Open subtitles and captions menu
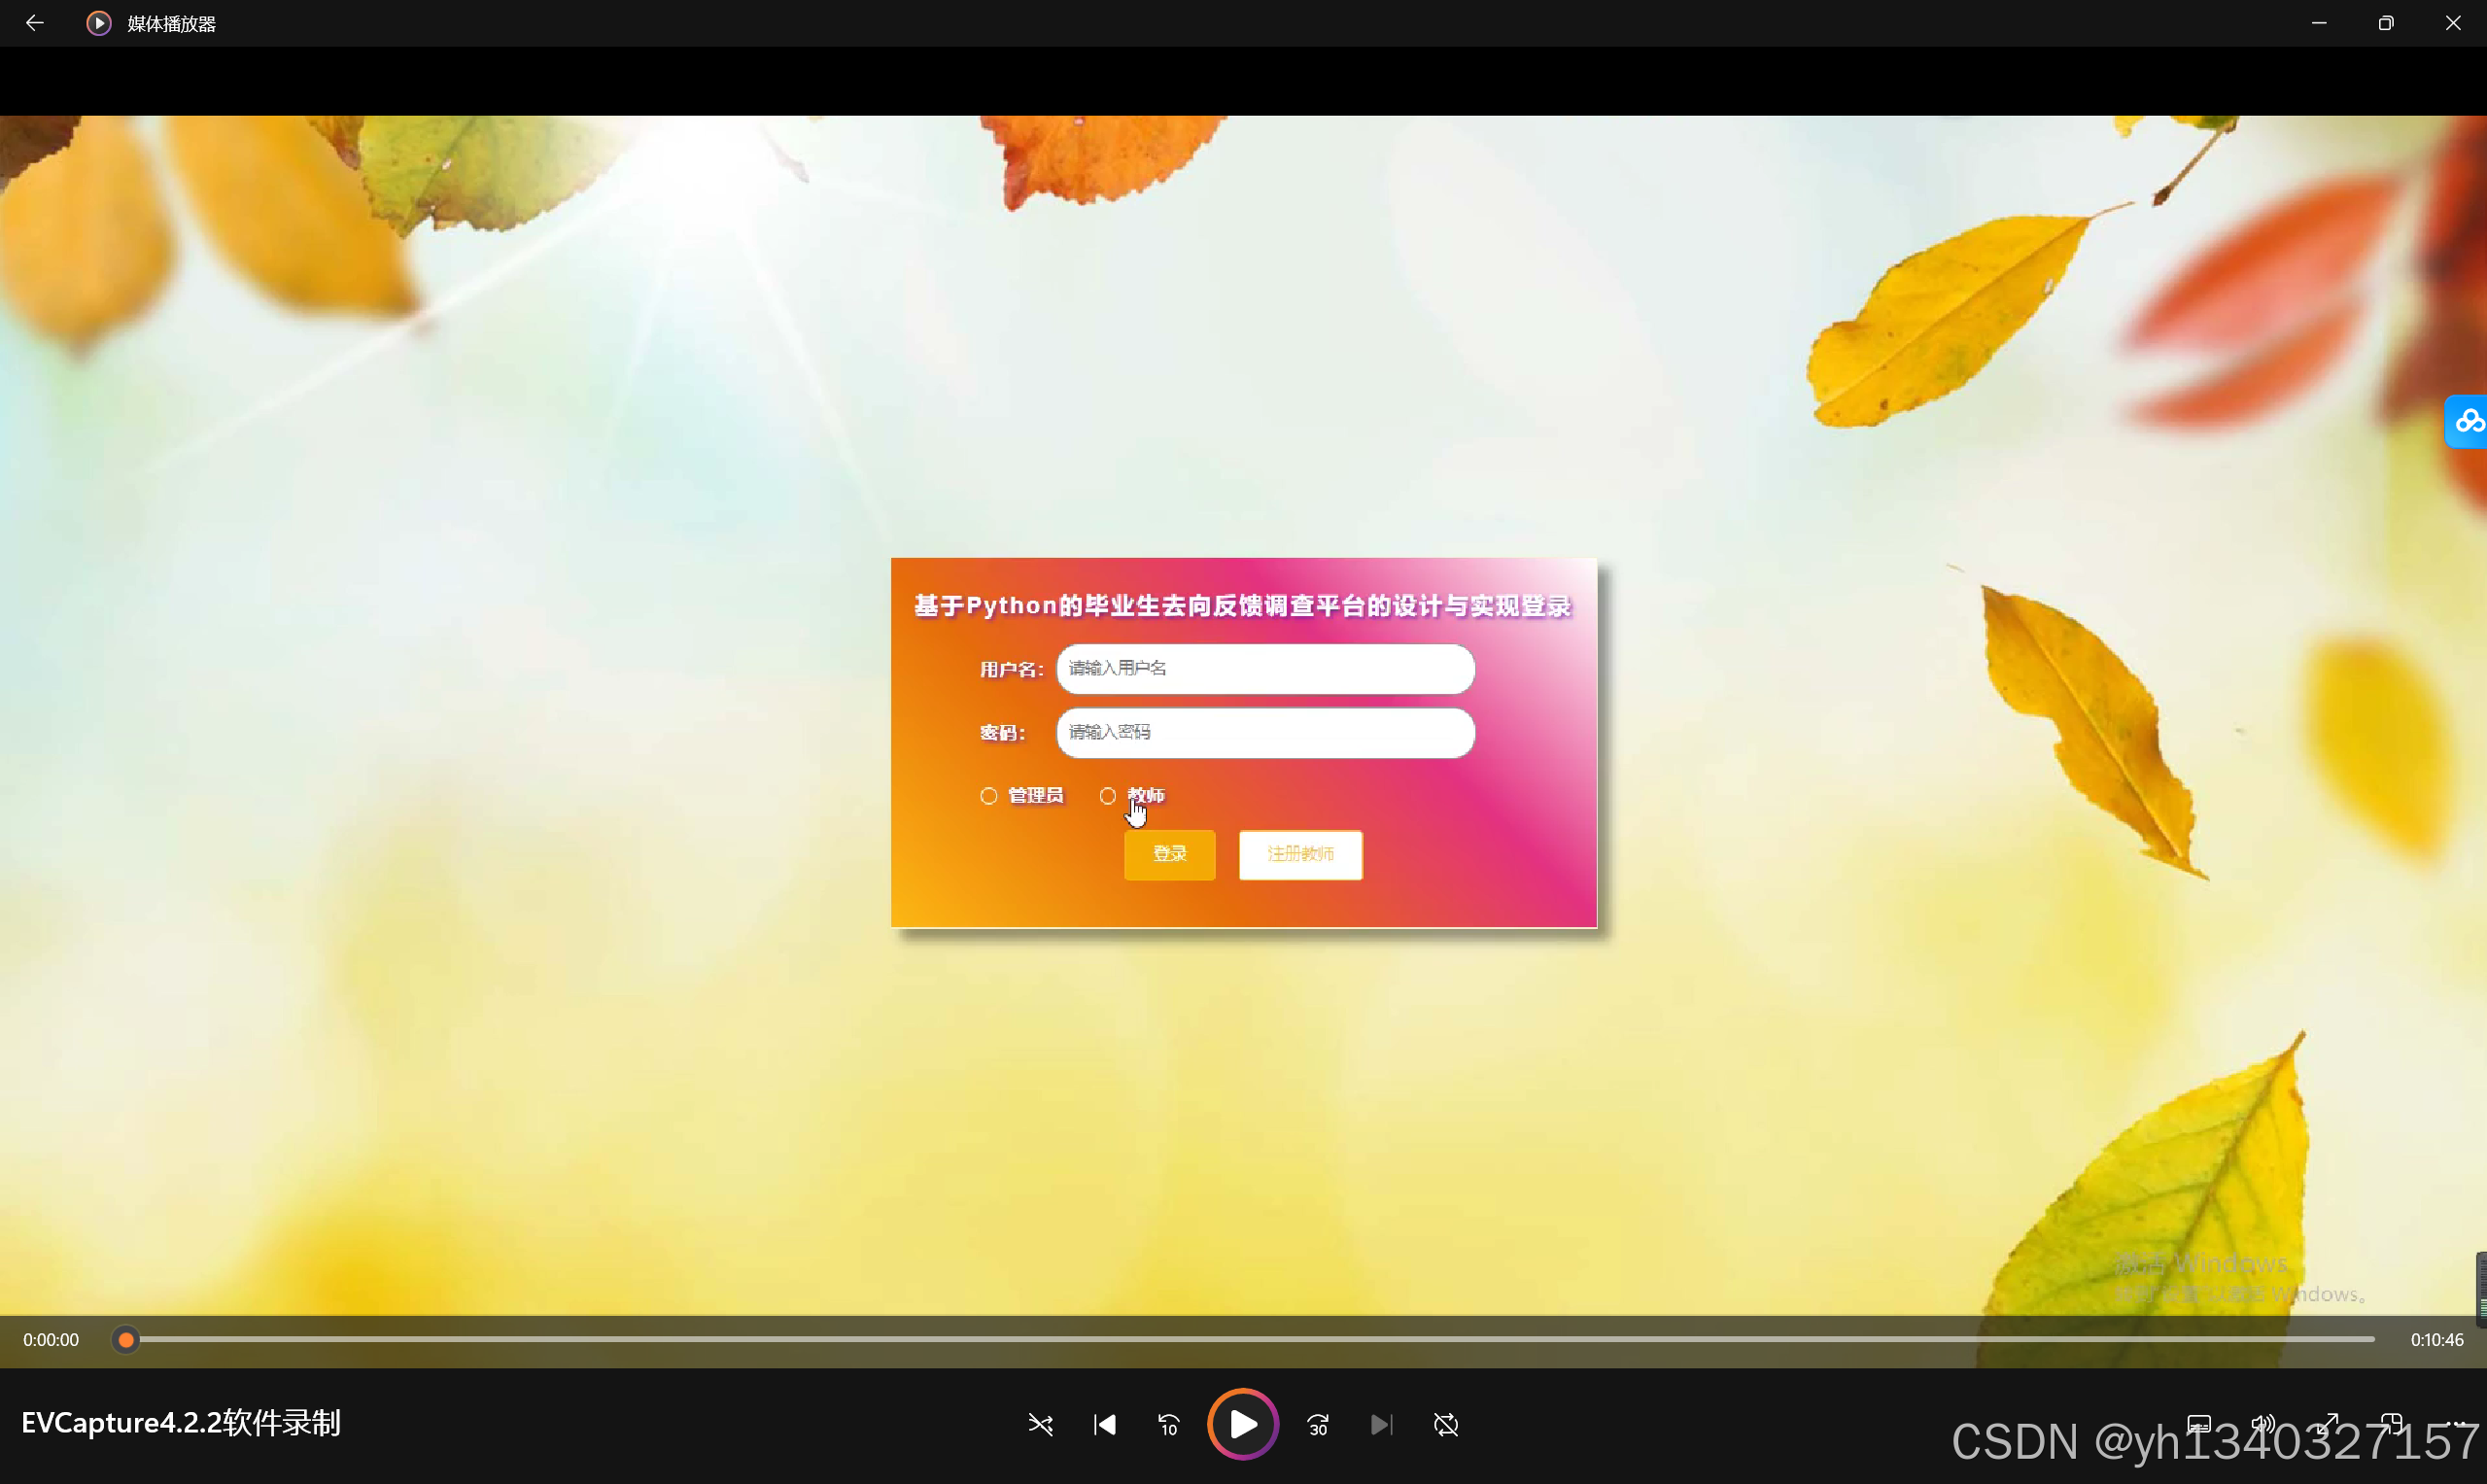The image size is (2487, 1484). pyautogui.click(x=2199, y=1424)
